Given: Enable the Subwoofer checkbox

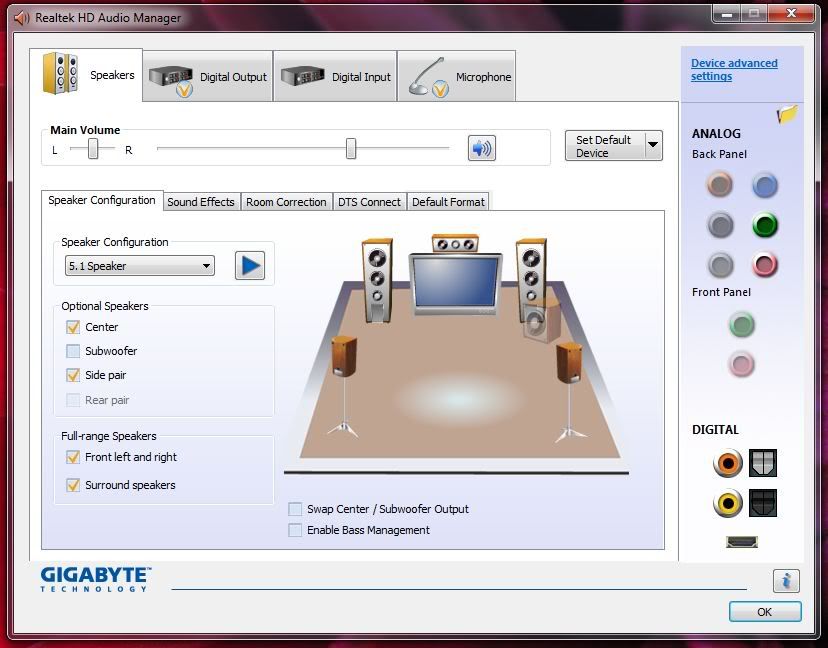Looking at the screenshot, I should coord(73,351).
